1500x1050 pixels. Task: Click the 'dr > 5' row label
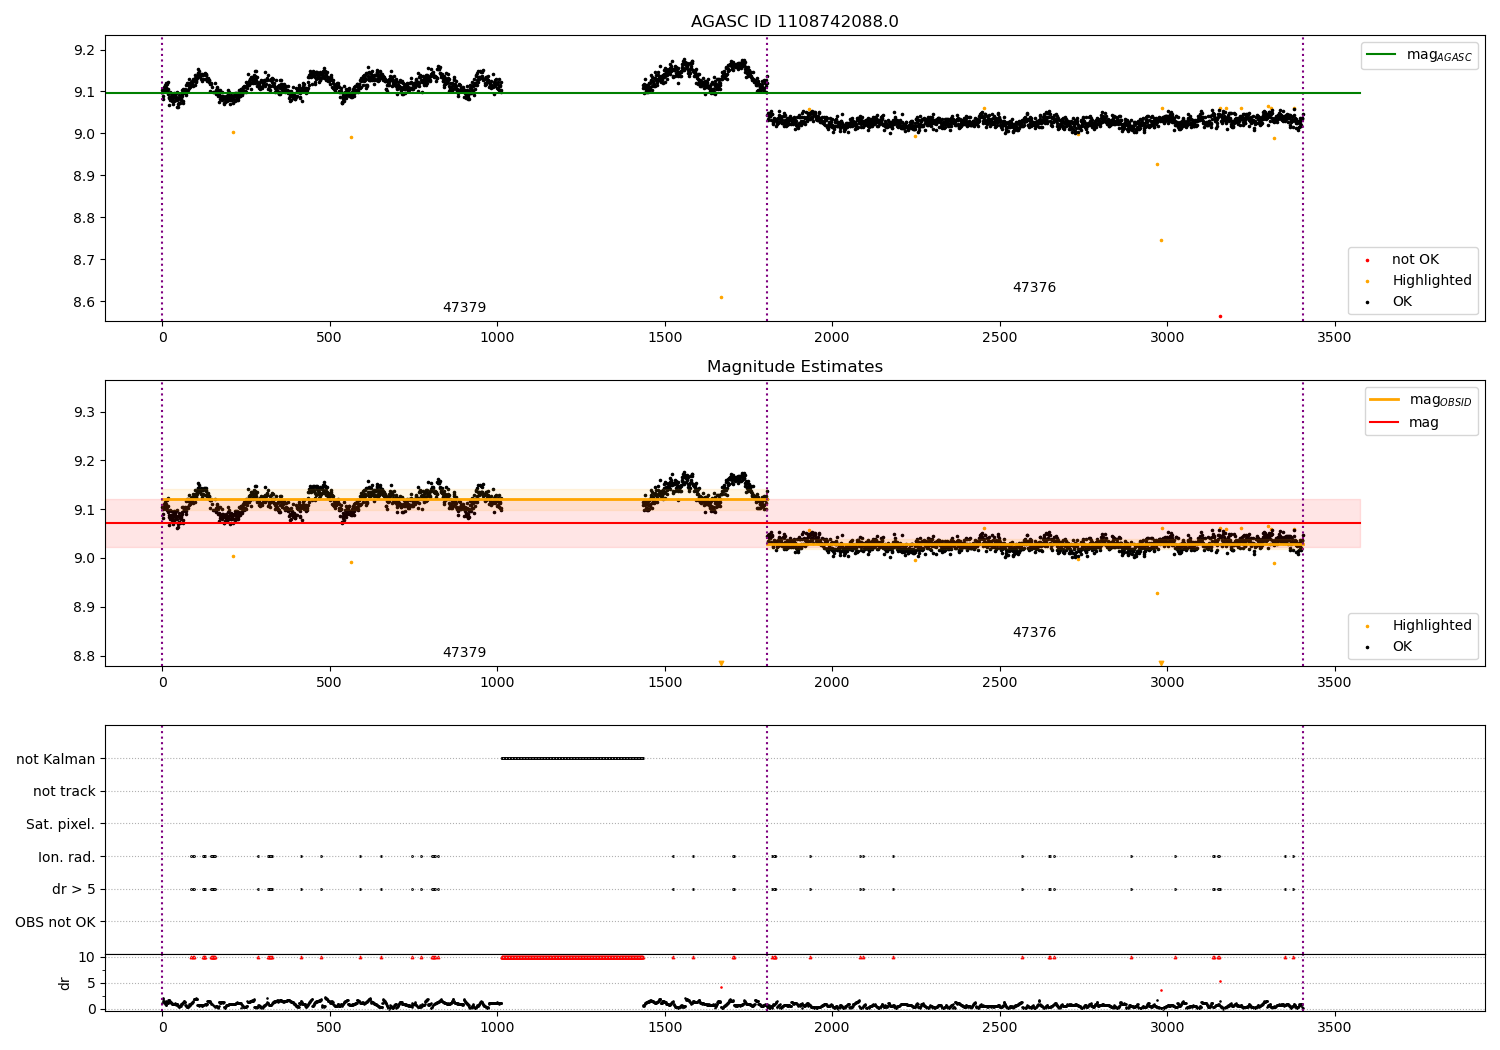click(74, 890)
